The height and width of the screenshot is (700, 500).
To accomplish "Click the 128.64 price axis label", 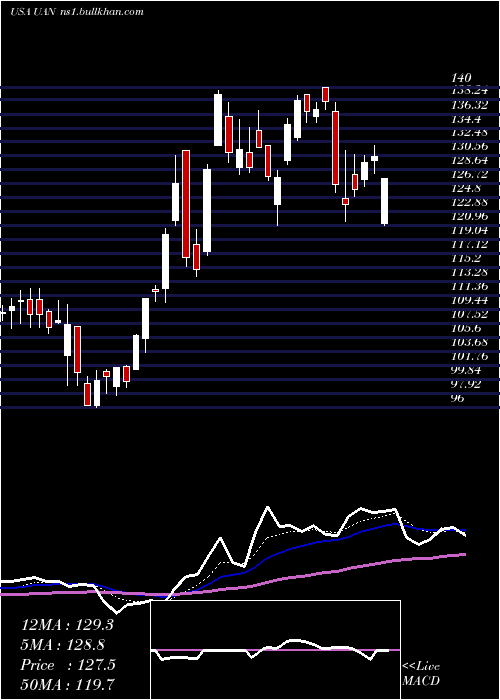I will click(469, 160).
